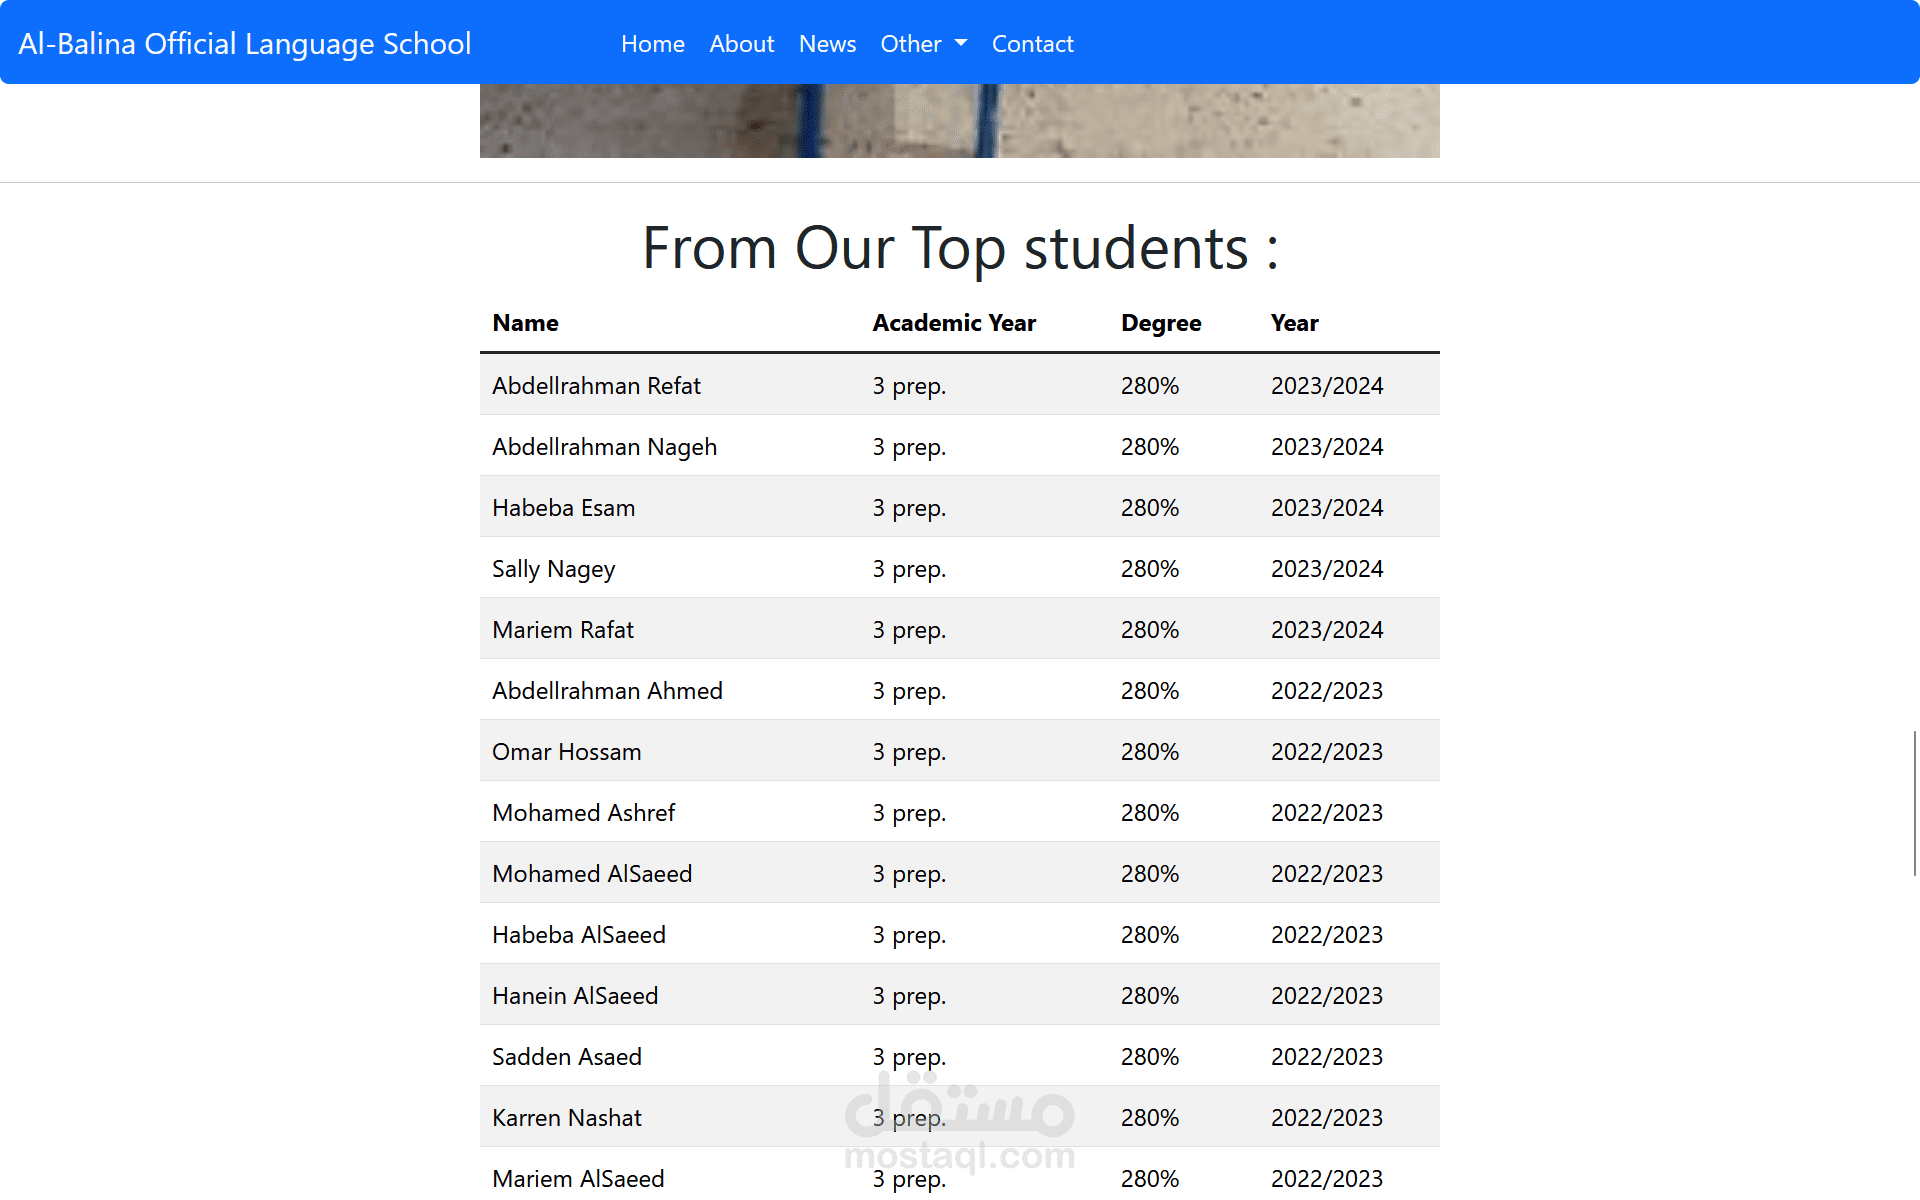Image resolution: width=1920 pixels, height=1200 pixels.
Task: Click the 2022/2023 year for Mariem AlSaeed
Action: (1327, 1179)
